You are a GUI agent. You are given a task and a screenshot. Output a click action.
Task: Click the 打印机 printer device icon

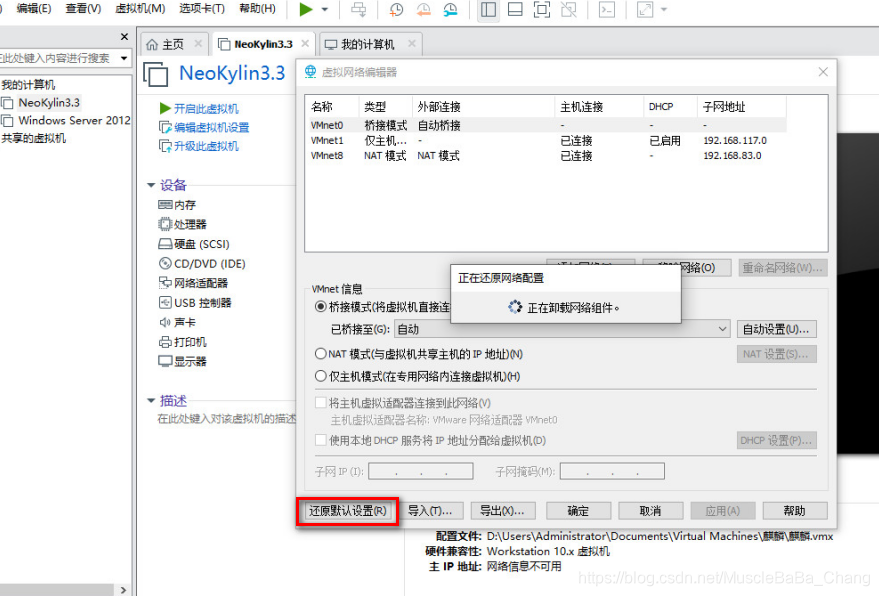[165, 342]
